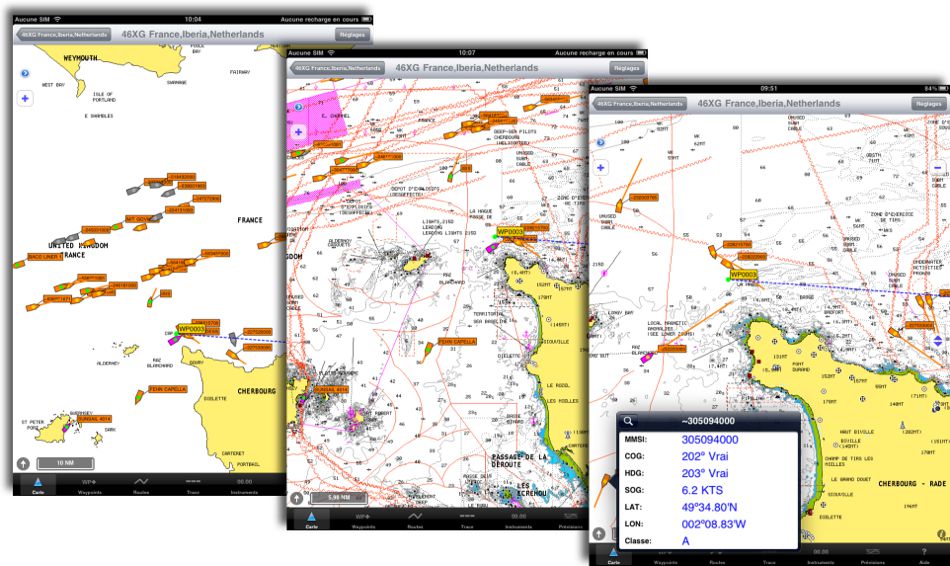Viewport: 950px width, 566px height.
Task: Open the Carte tab in the left window
Action: point(38,485)
